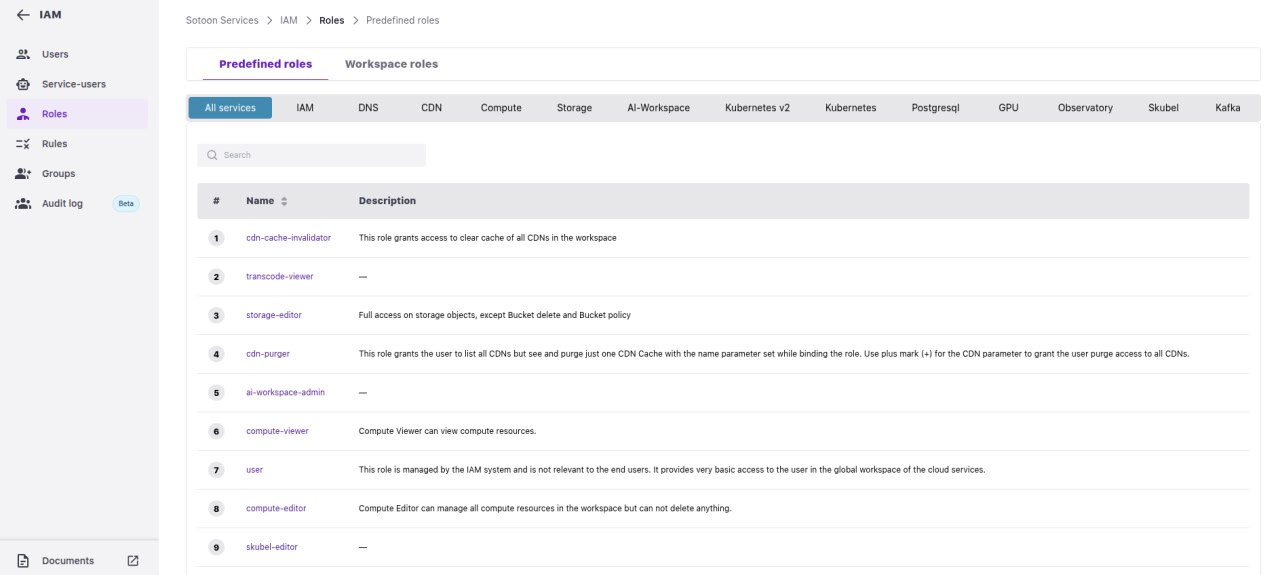Filter roles by Kafka service
1280x575 pixels.
click(x=1228, y=108)
